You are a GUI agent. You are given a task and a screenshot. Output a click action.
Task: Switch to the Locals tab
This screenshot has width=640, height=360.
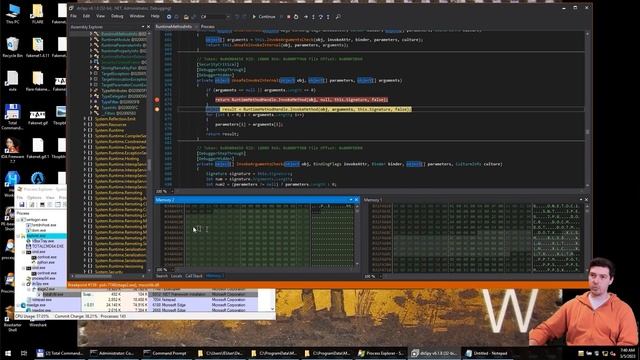176,276
